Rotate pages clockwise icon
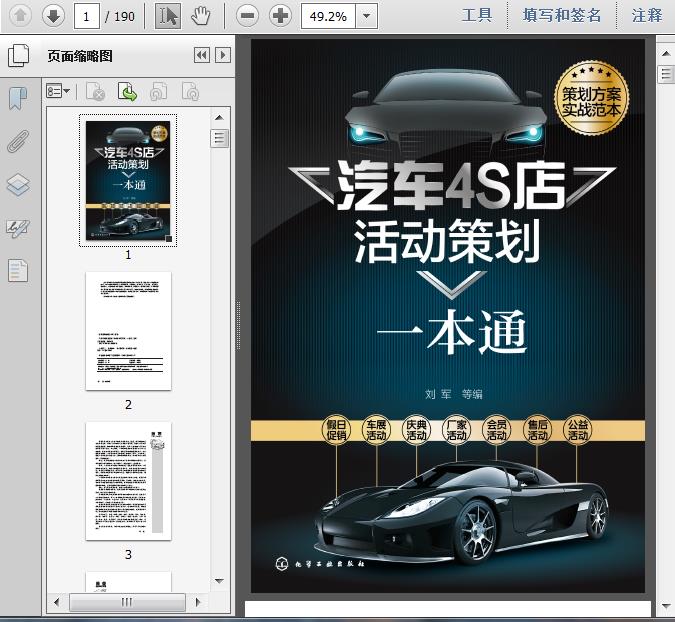 point(190,92)
